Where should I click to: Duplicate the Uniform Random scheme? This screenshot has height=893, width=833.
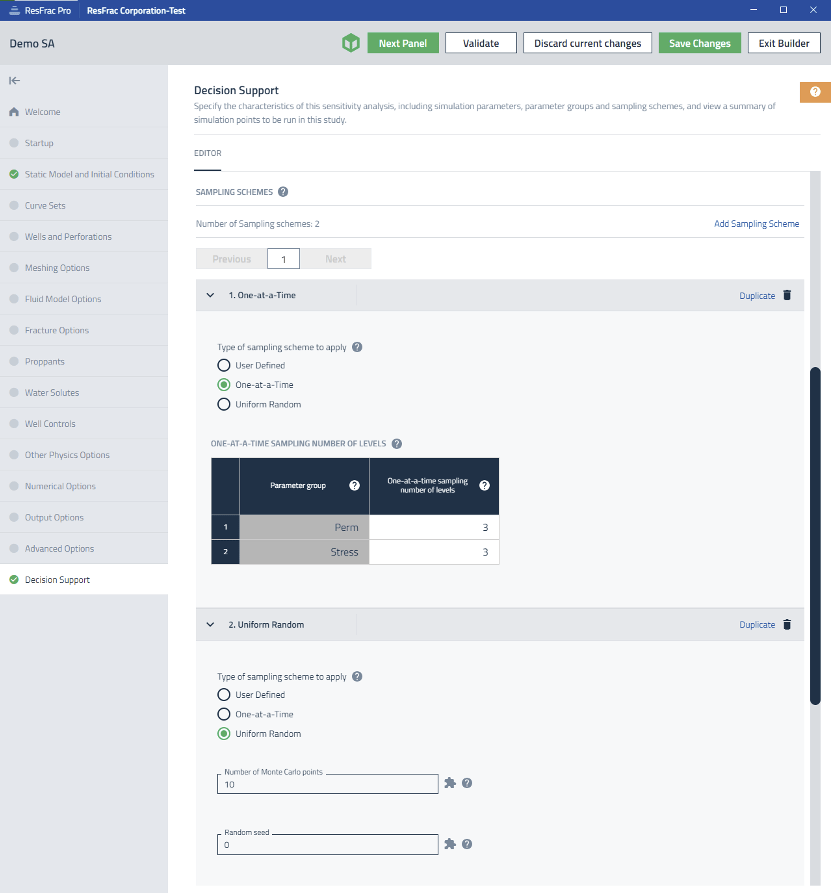tap(757, 625)
